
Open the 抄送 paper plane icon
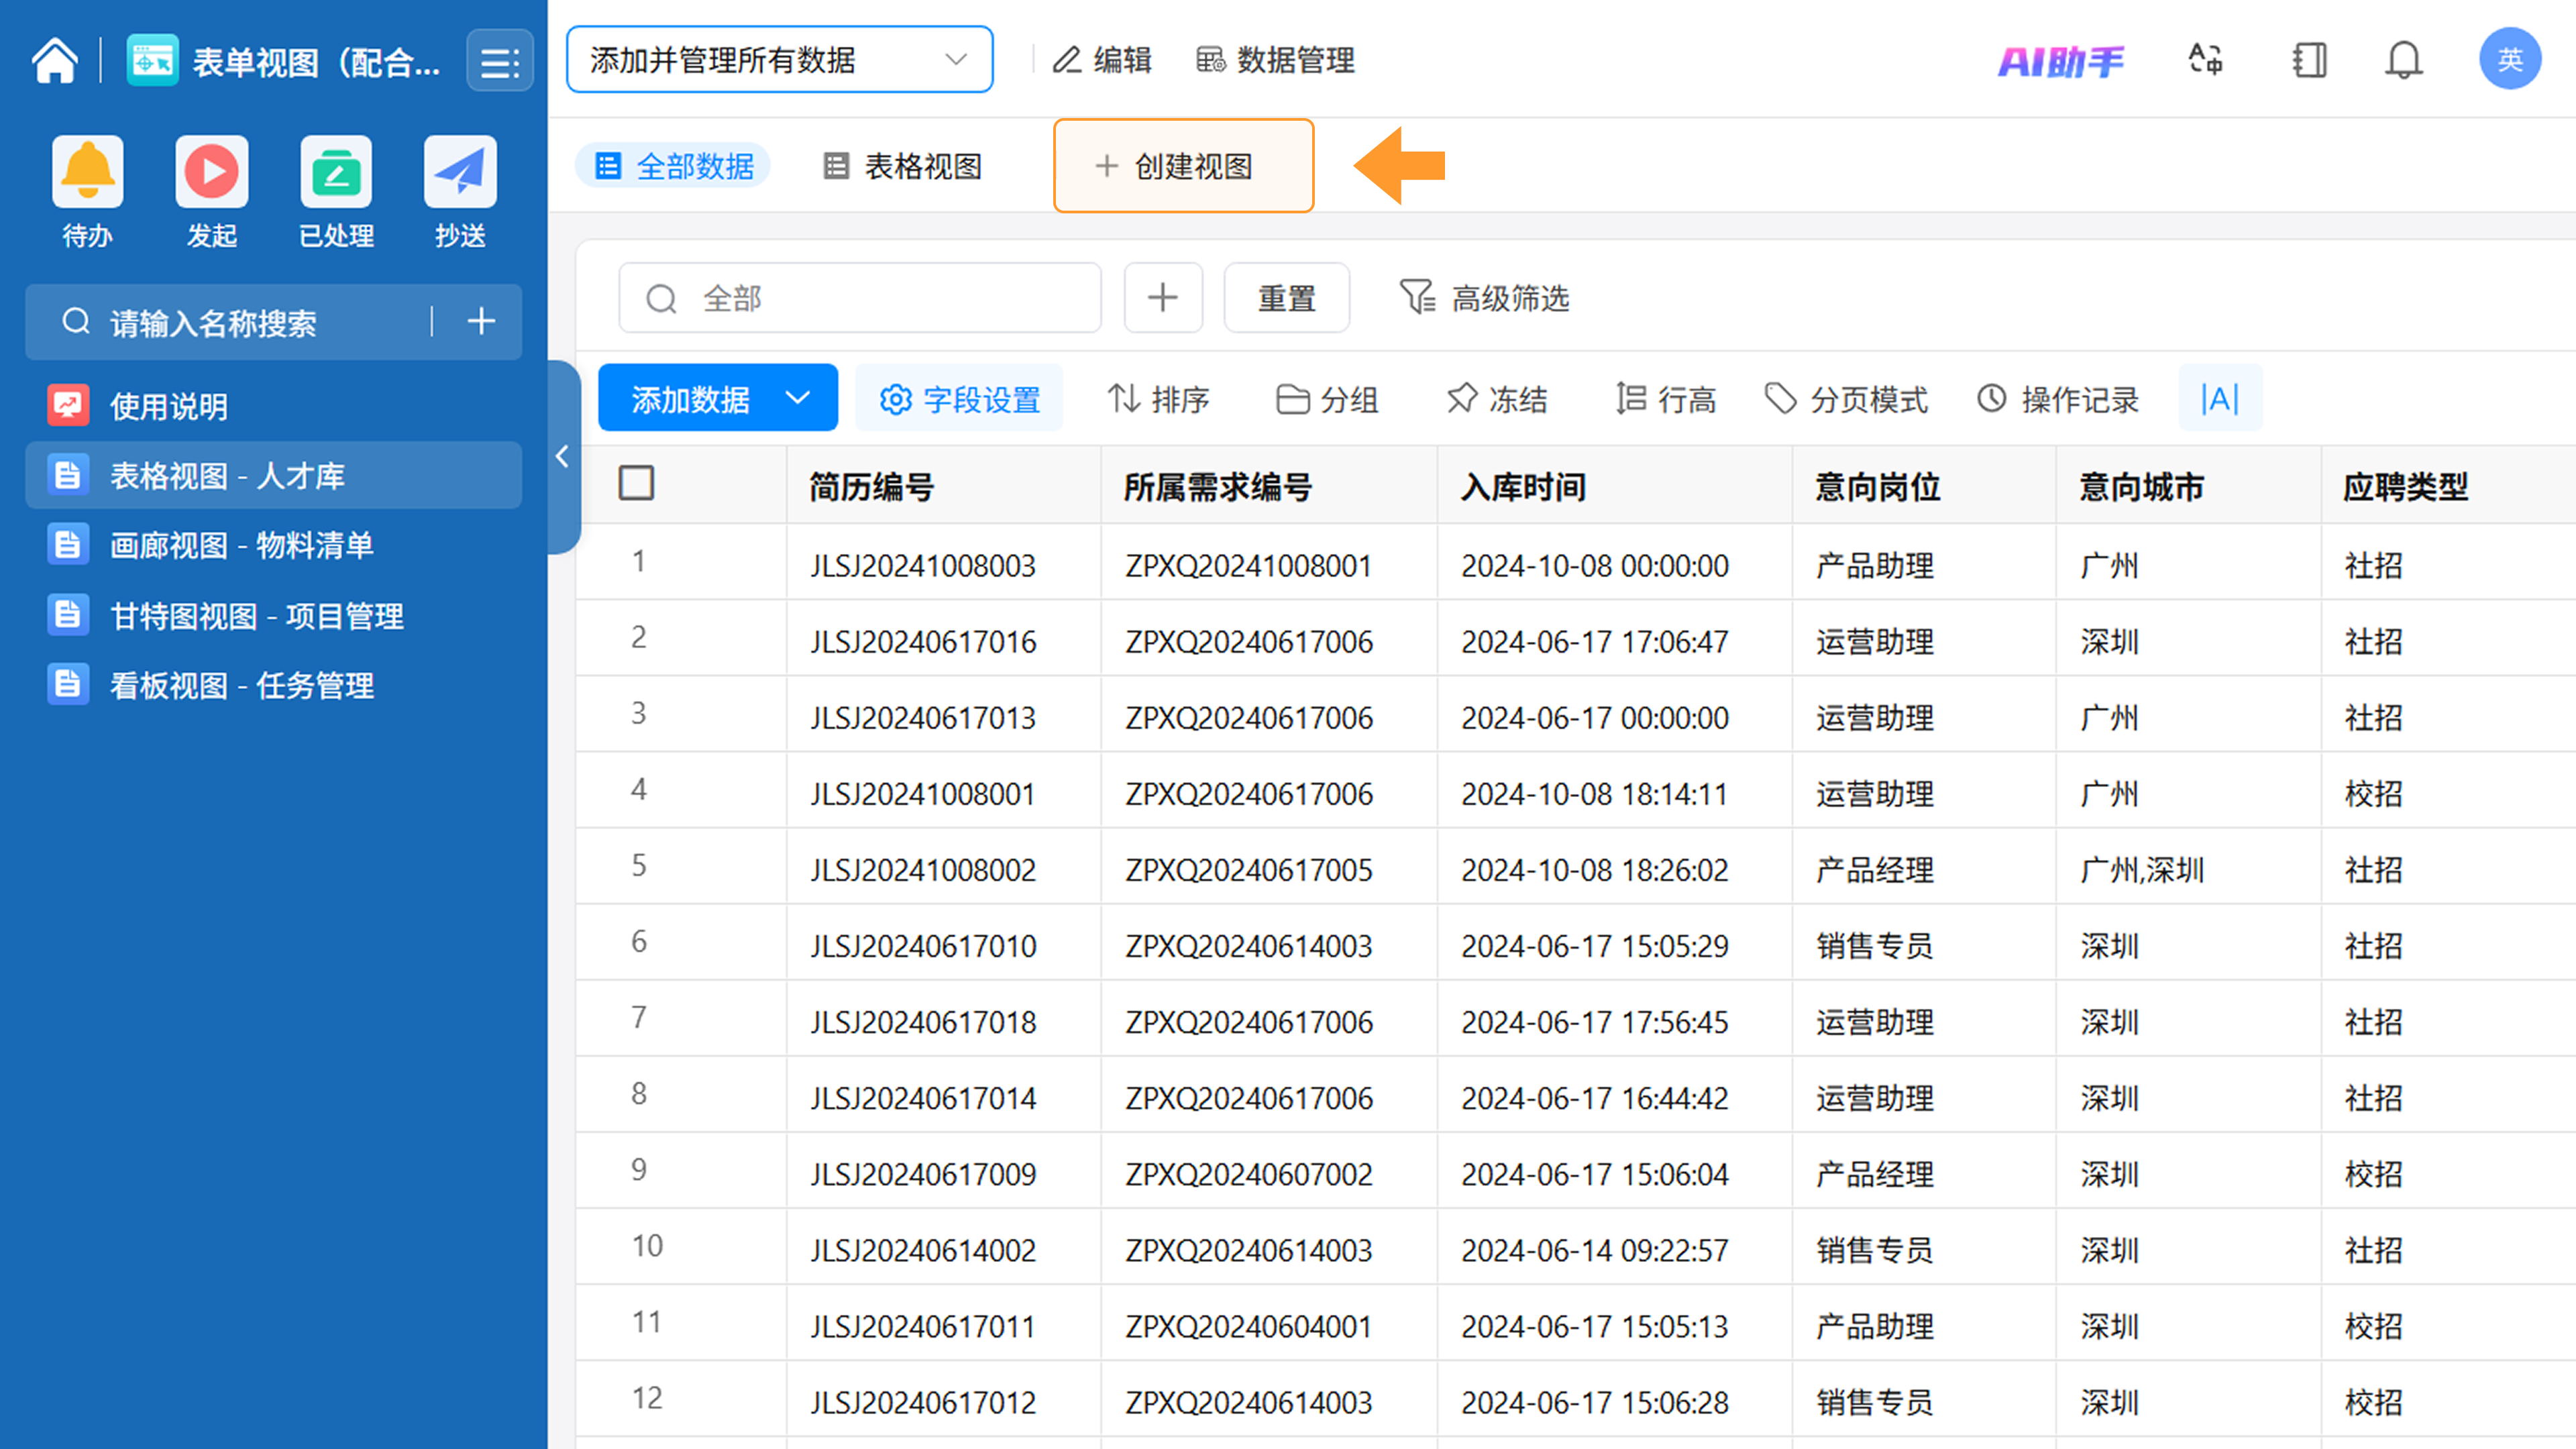460,172
